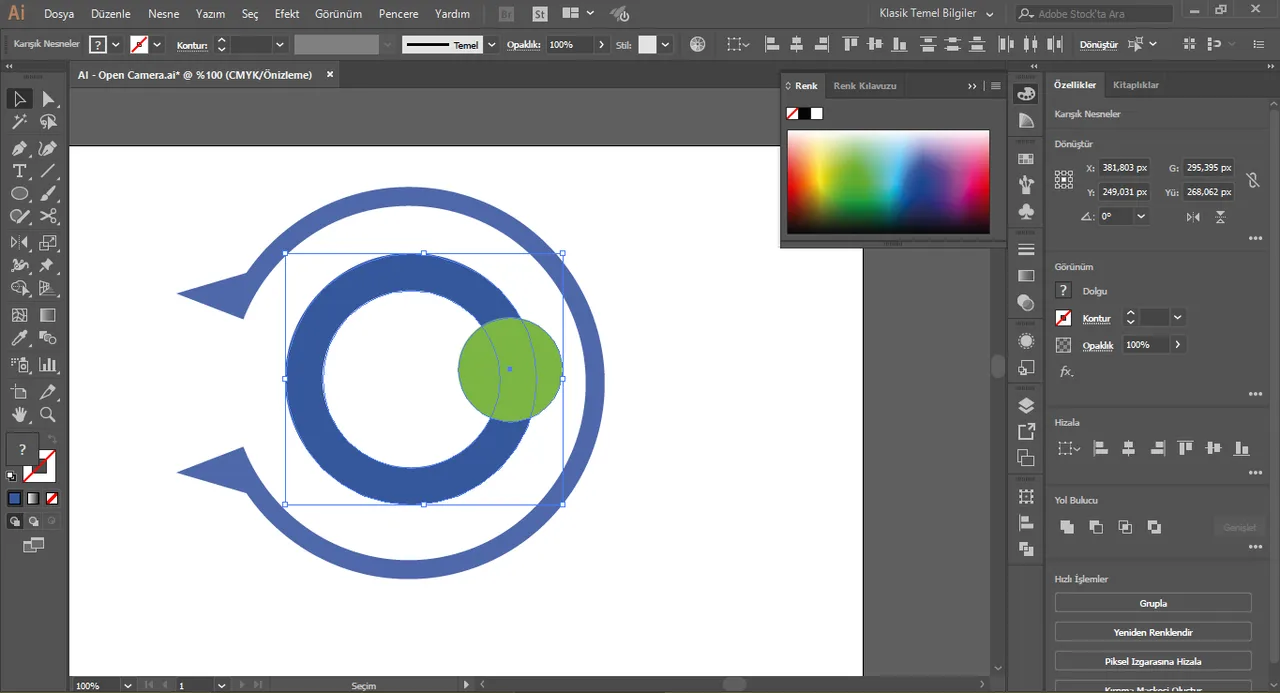Select the Ellipse shape tool
The image size is (1280, 693).
pyautogui.click(x=19, y=194)
